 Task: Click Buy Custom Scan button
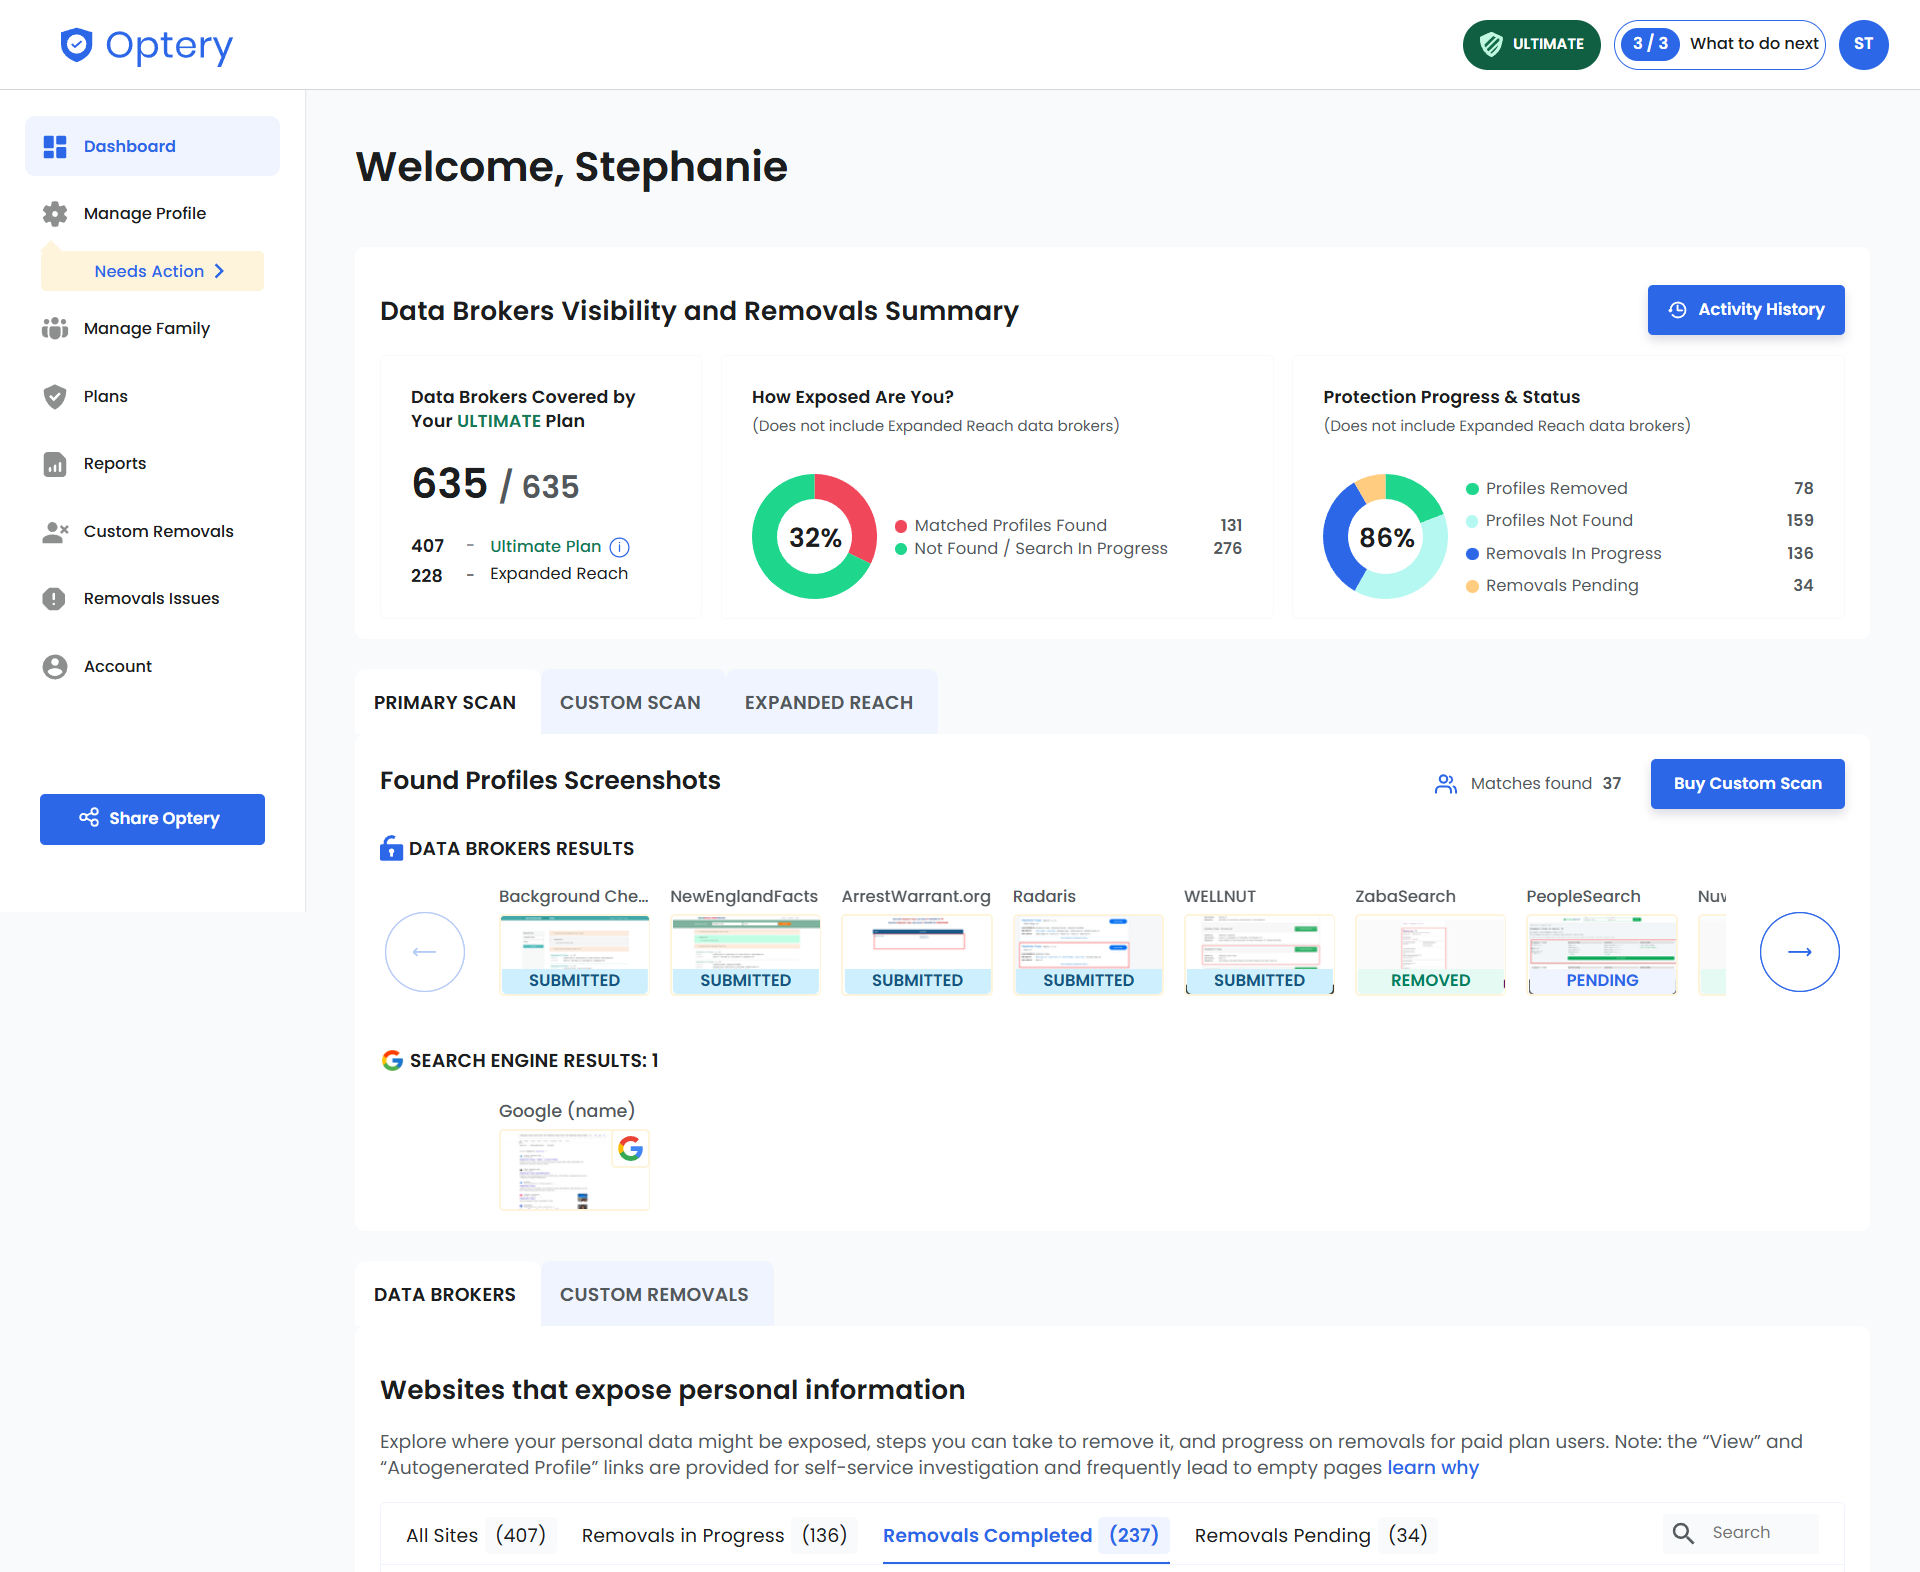1748,784
